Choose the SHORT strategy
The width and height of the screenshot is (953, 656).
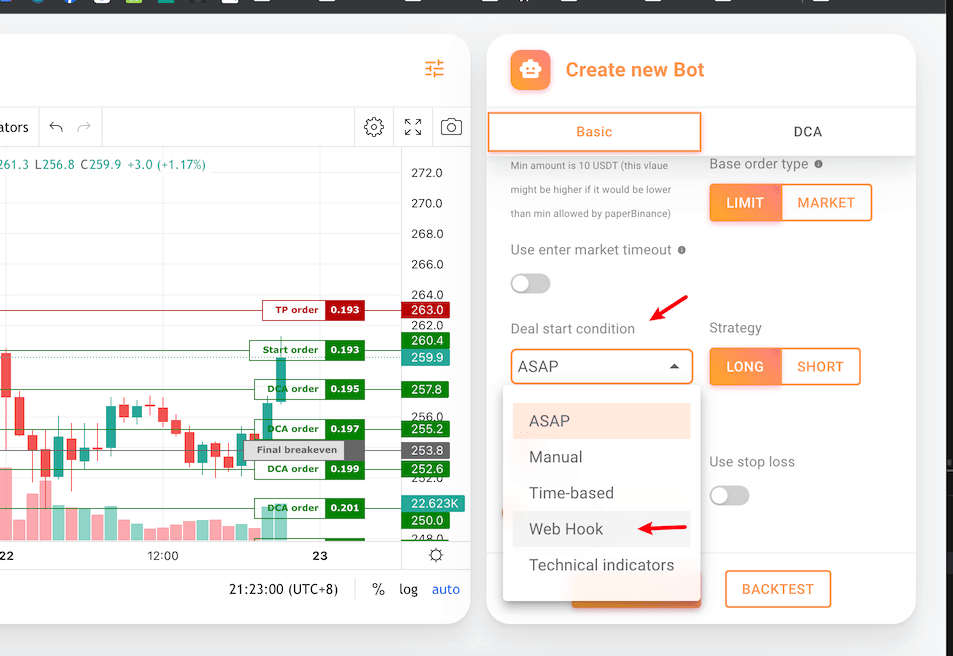pos(820,367)
